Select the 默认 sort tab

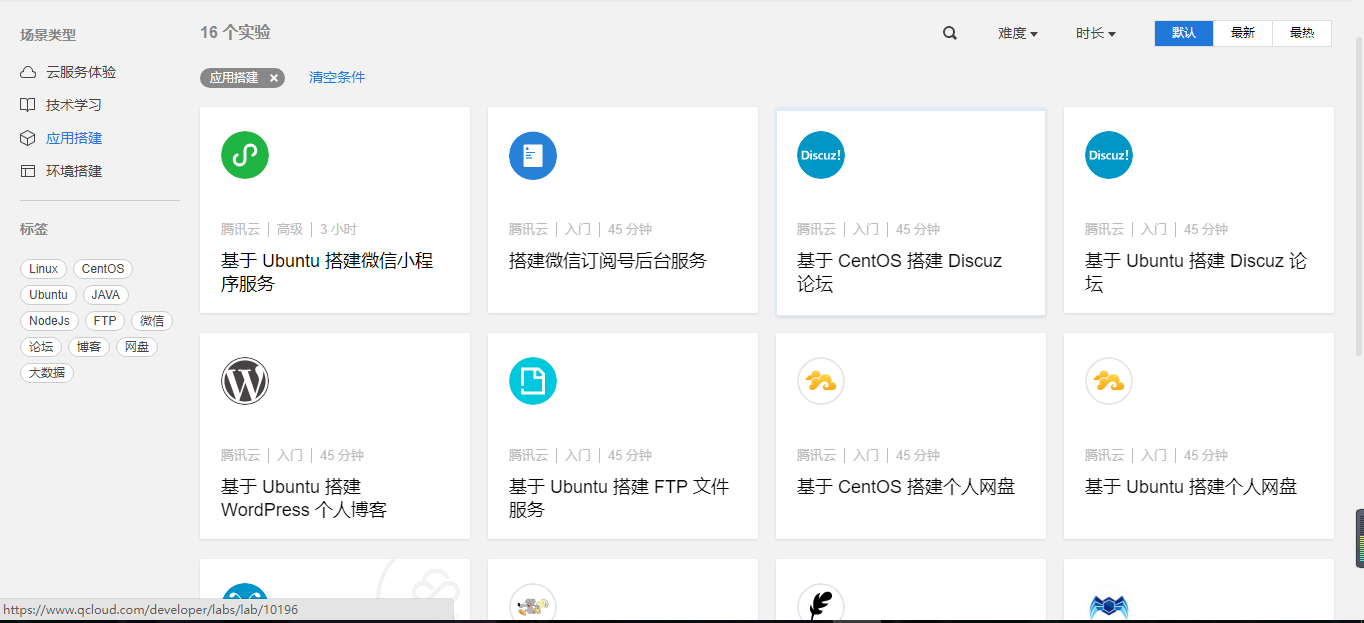point(1184,33)
